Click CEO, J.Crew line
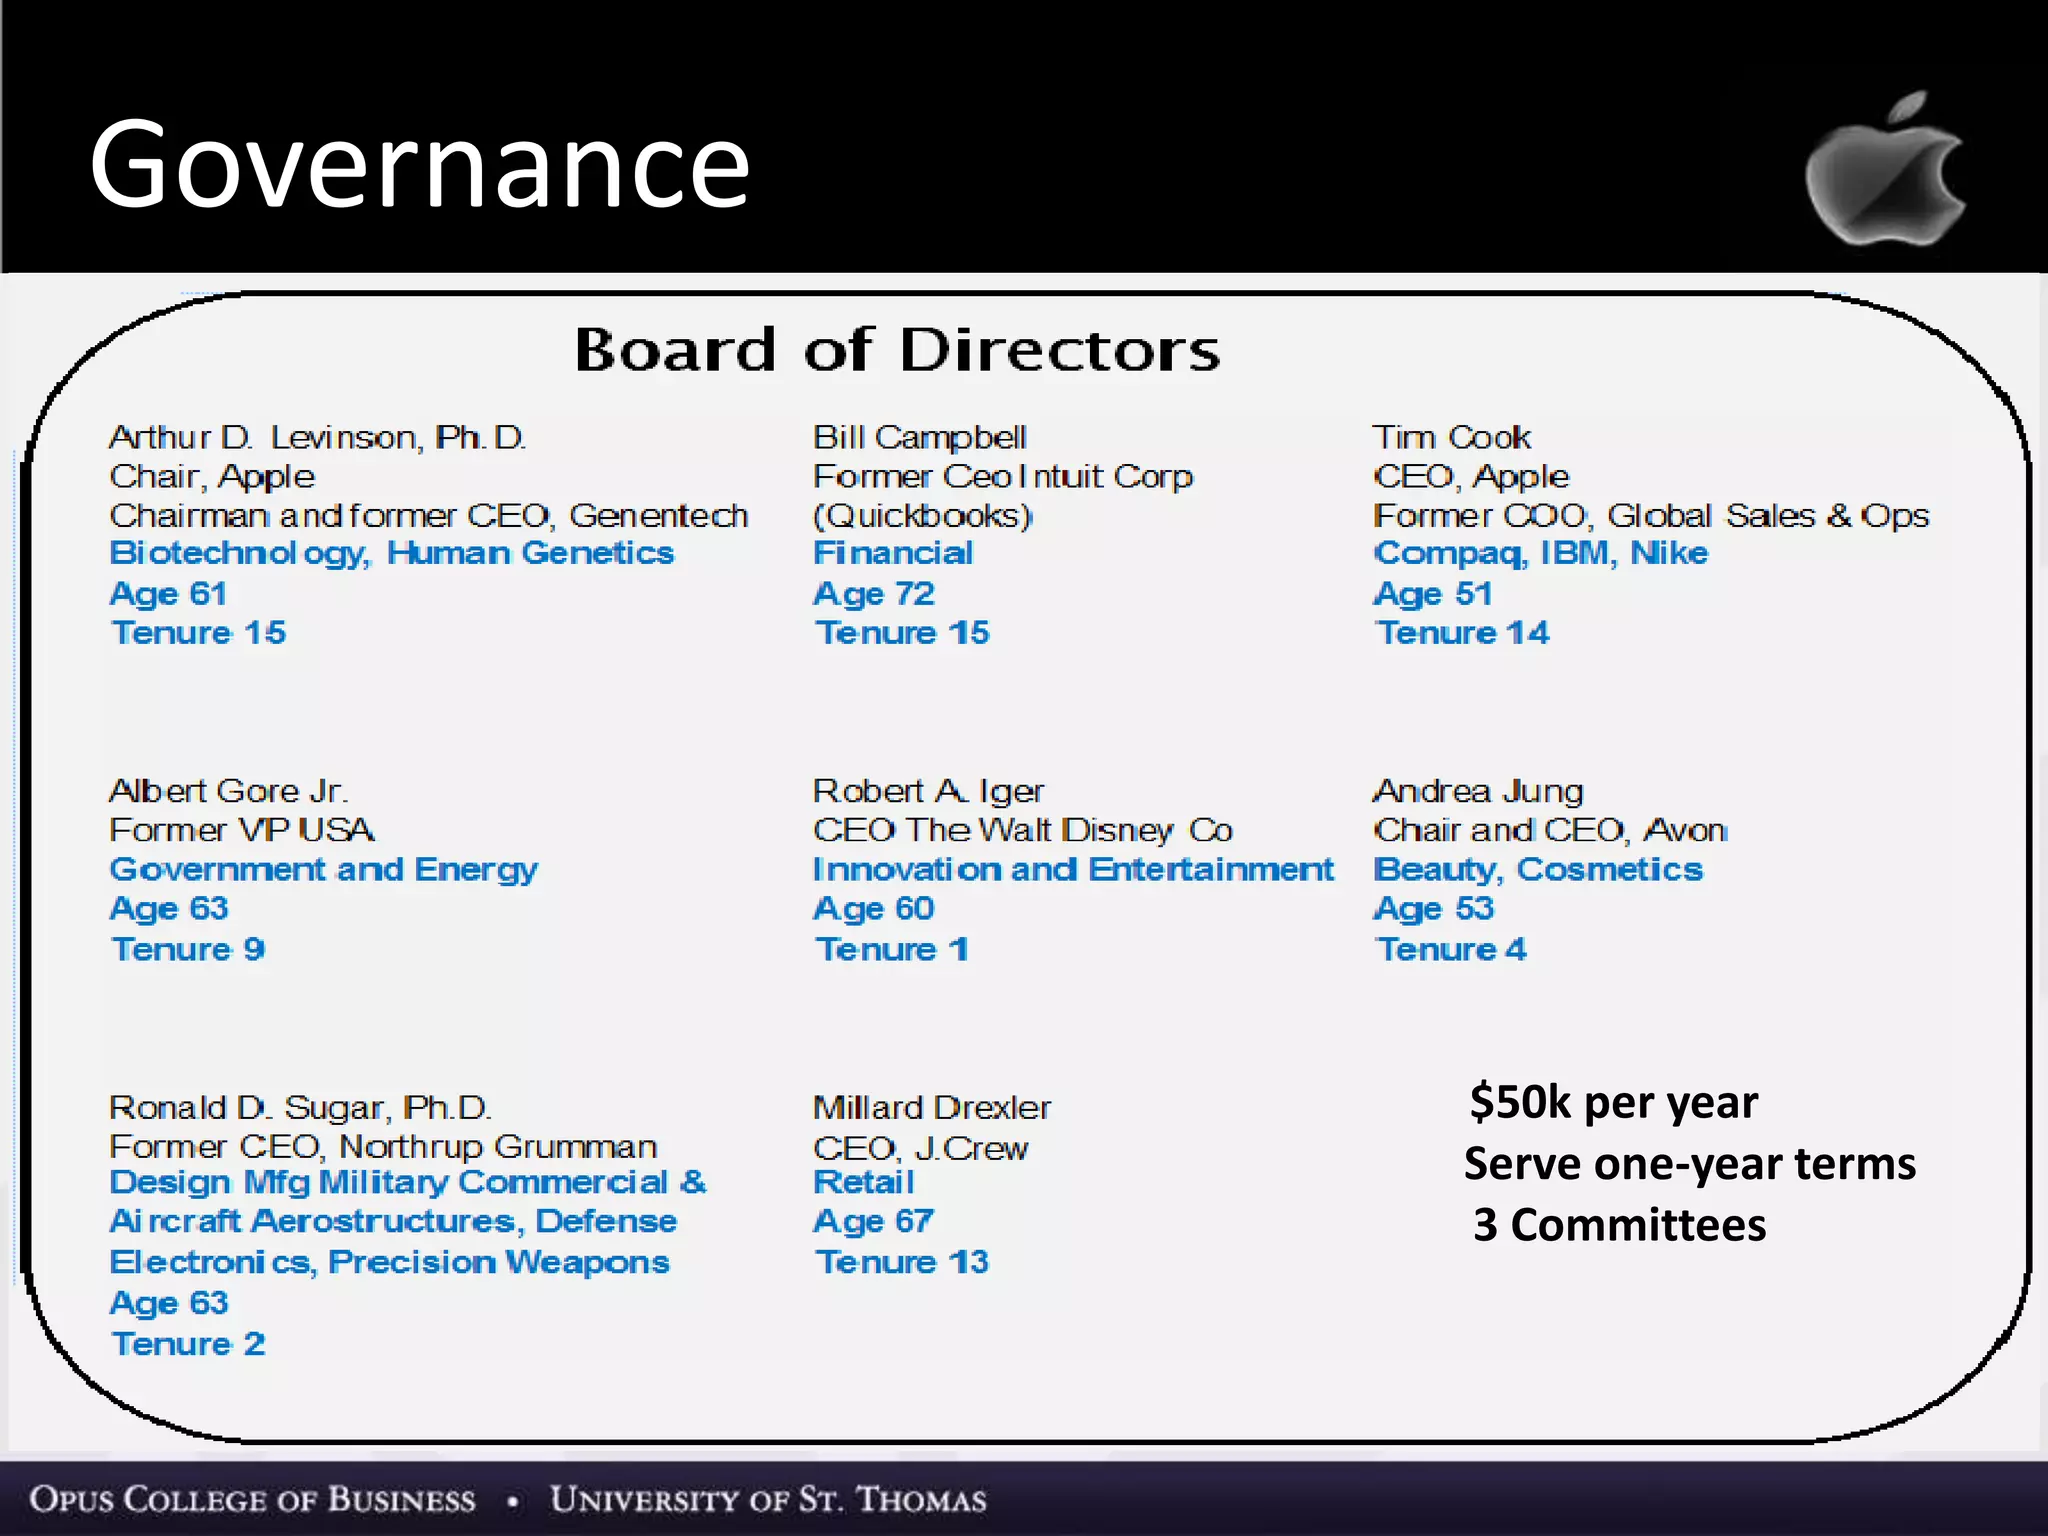This screenshot has width=2048, height=1536. [920, 1148]
